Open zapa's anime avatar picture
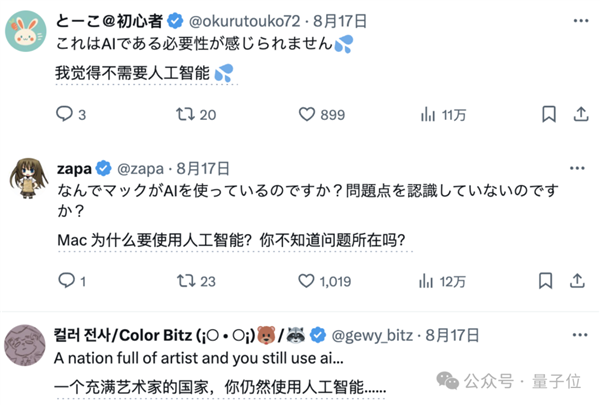 coord(25,180)
